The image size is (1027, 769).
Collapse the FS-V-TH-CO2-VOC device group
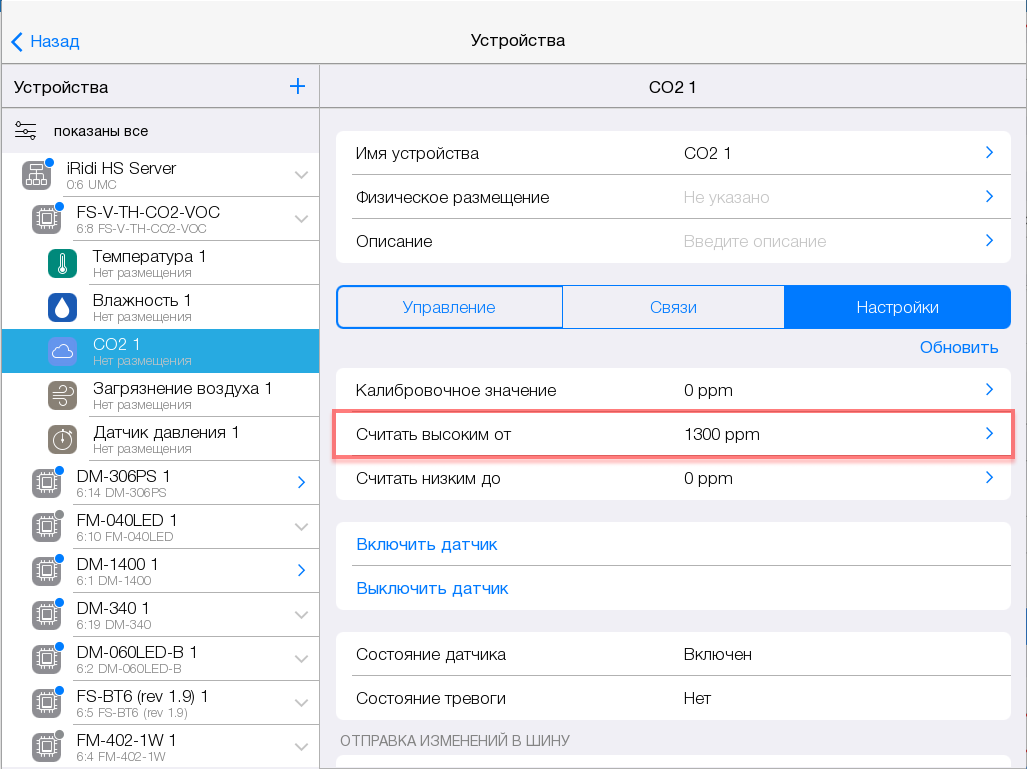pyautogui.click(x=301, y=220)
